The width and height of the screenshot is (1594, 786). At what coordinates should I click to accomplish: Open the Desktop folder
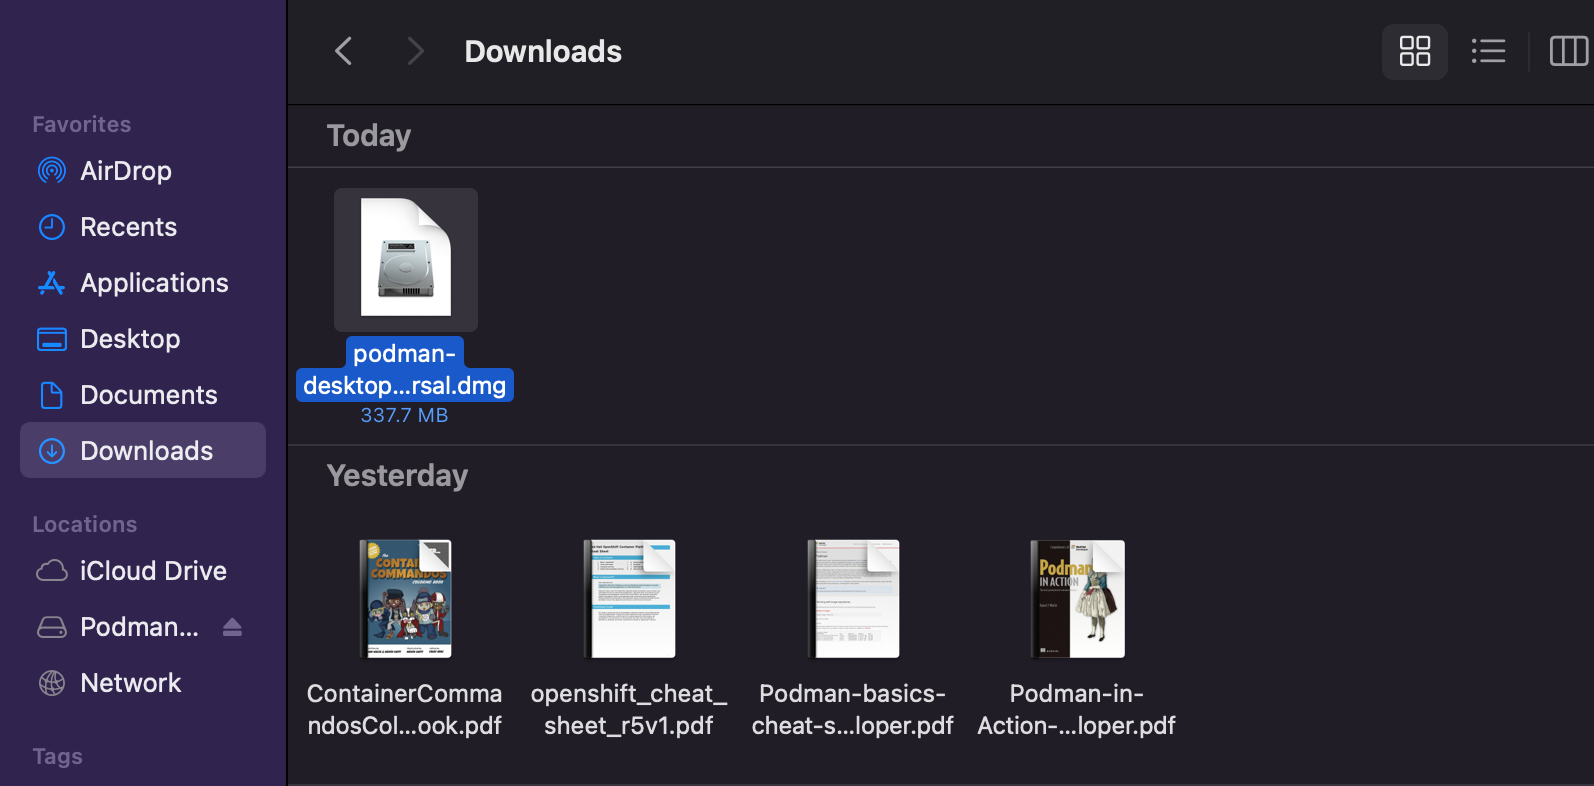point(130,339)
